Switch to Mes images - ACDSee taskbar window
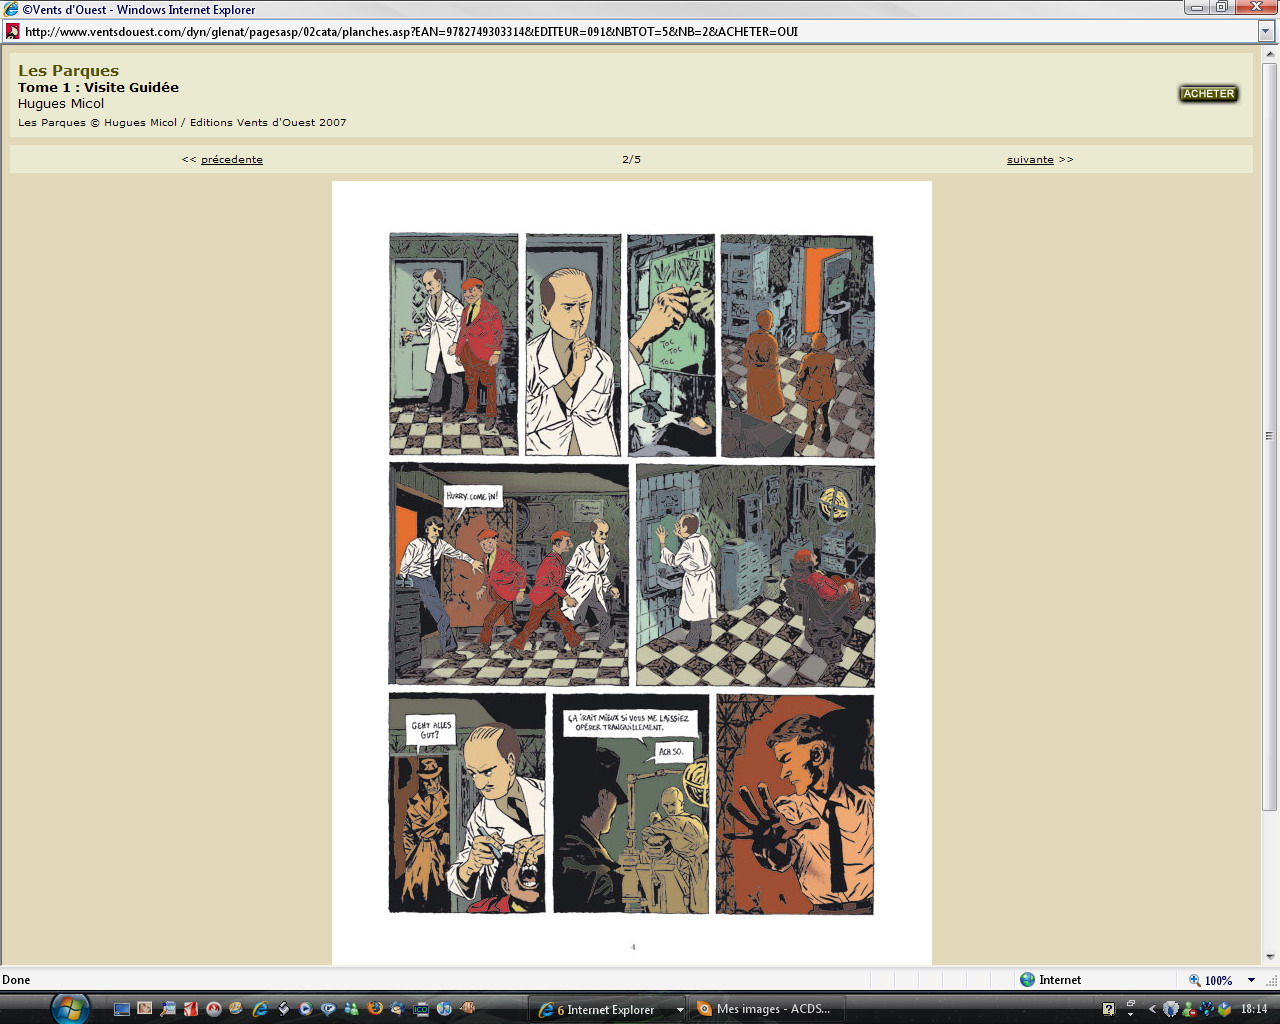The image size is (1280, 1024). coord(765,1009)
